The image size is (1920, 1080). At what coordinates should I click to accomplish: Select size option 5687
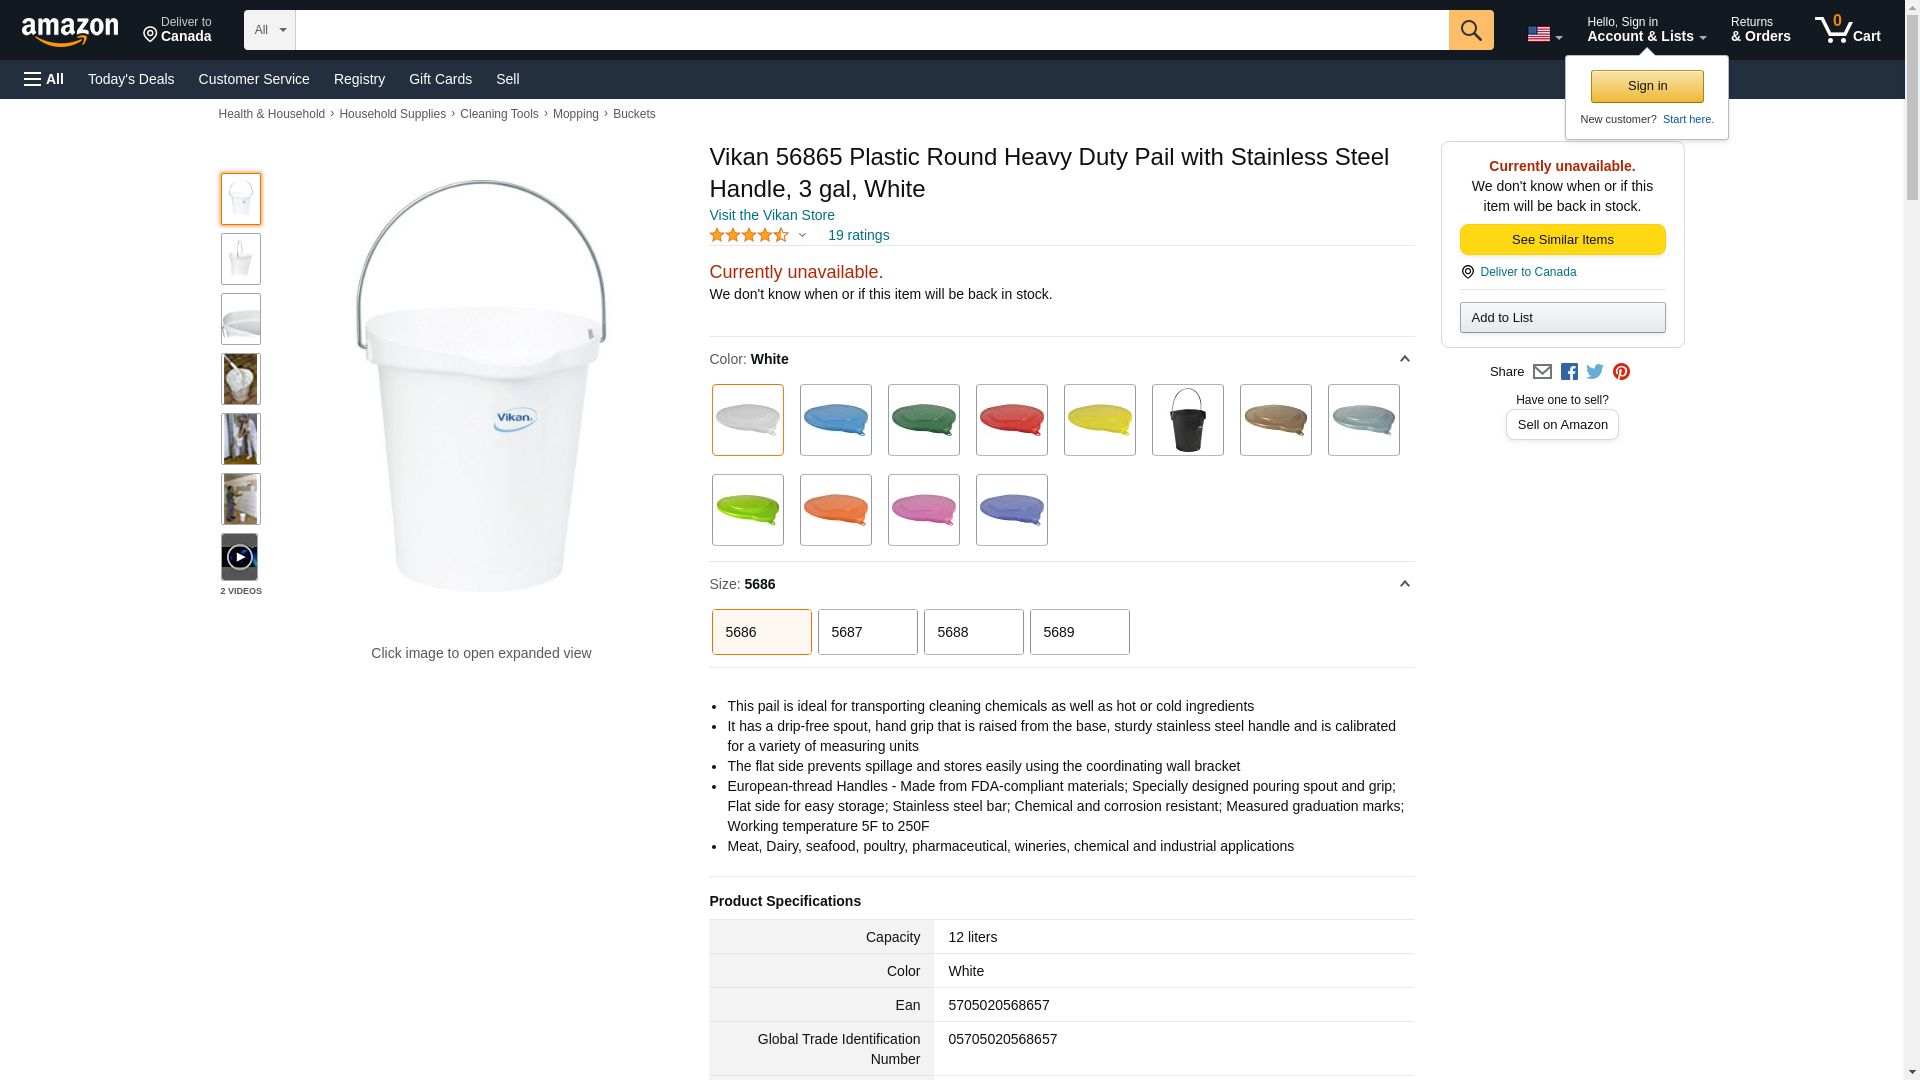(x=867, y=632)
